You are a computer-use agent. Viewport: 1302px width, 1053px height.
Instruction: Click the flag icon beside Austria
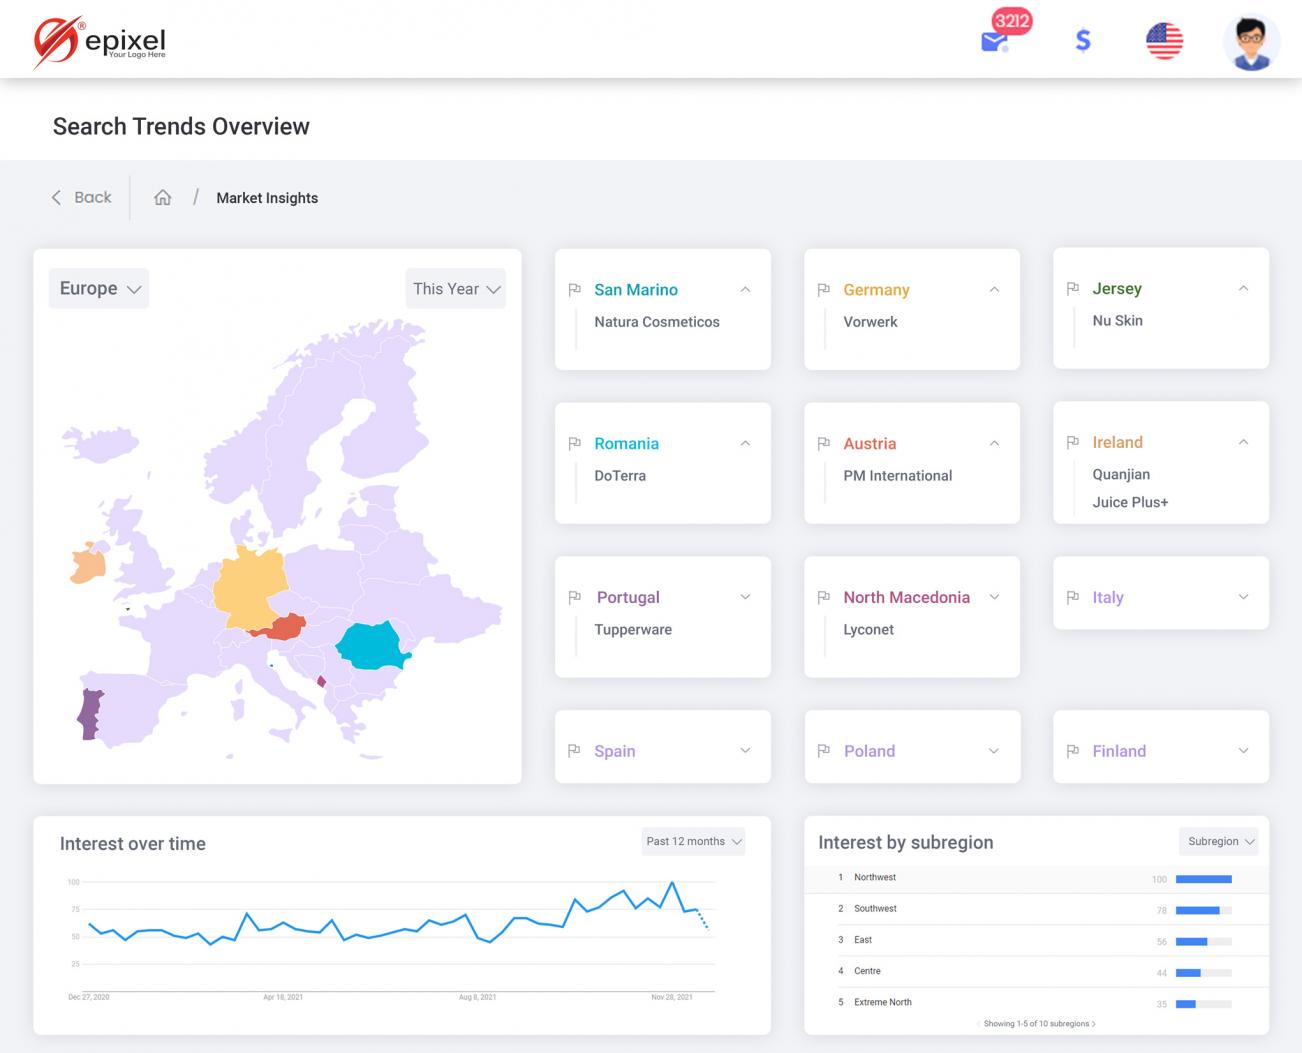(x=823, y=443)
